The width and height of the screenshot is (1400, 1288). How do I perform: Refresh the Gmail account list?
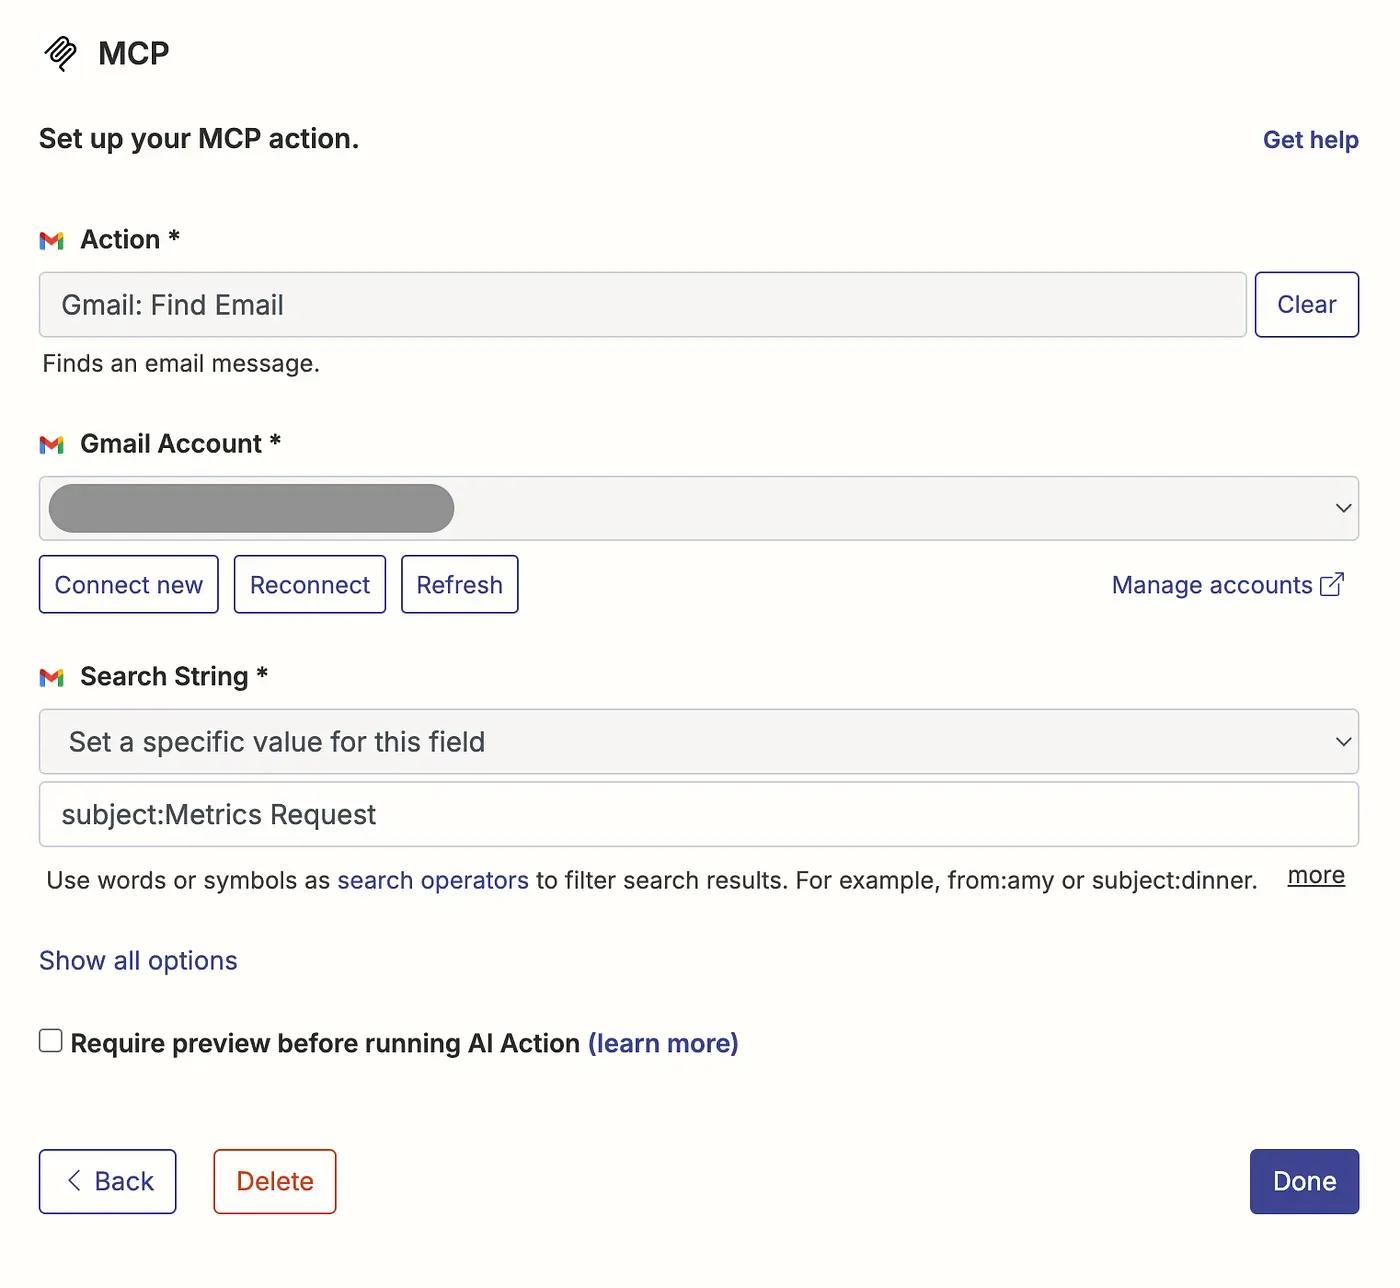tap(459, 585)
